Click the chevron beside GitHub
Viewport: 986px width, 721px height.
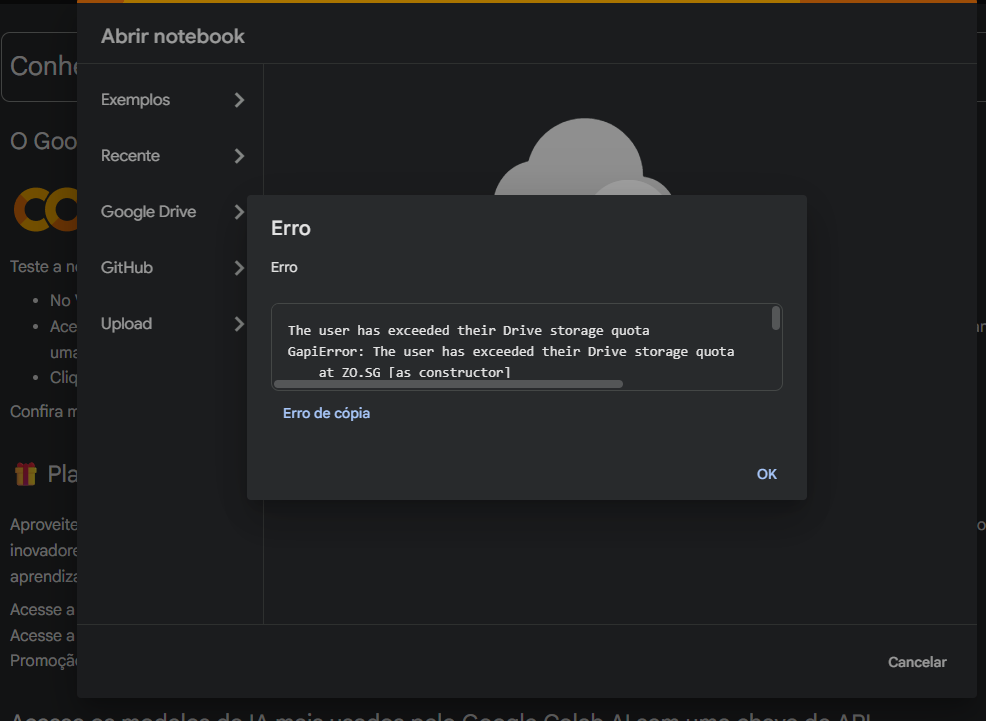239,268
